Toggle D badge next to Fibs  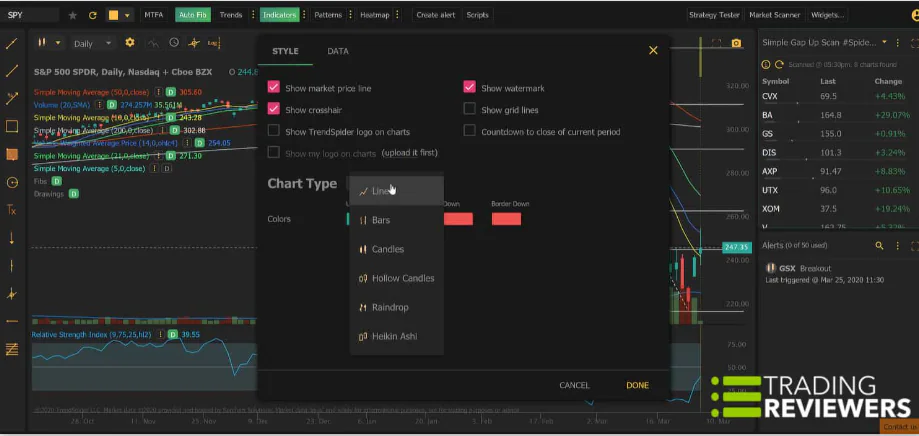click(56, 181)
